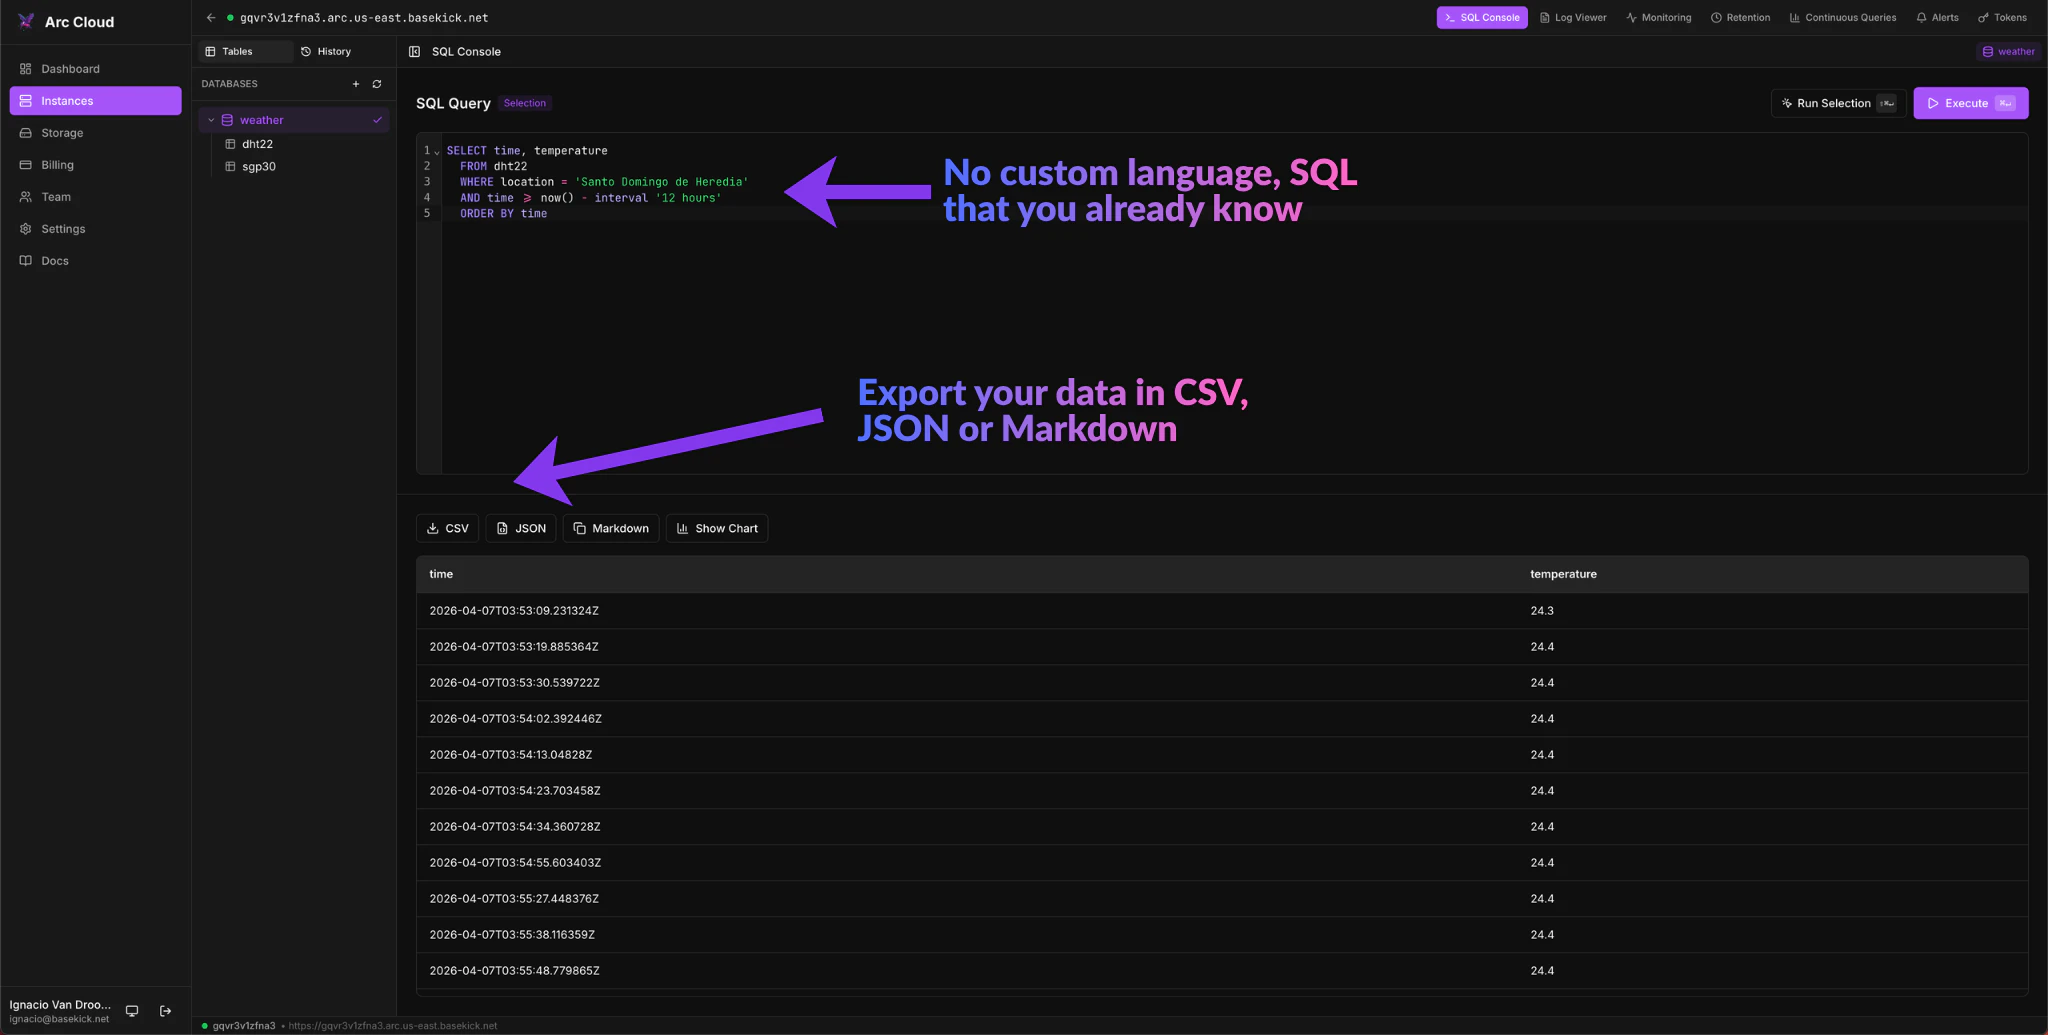Open the dht22 table
Viewport: 2048px width, 1035px height.
click(257, 144)
